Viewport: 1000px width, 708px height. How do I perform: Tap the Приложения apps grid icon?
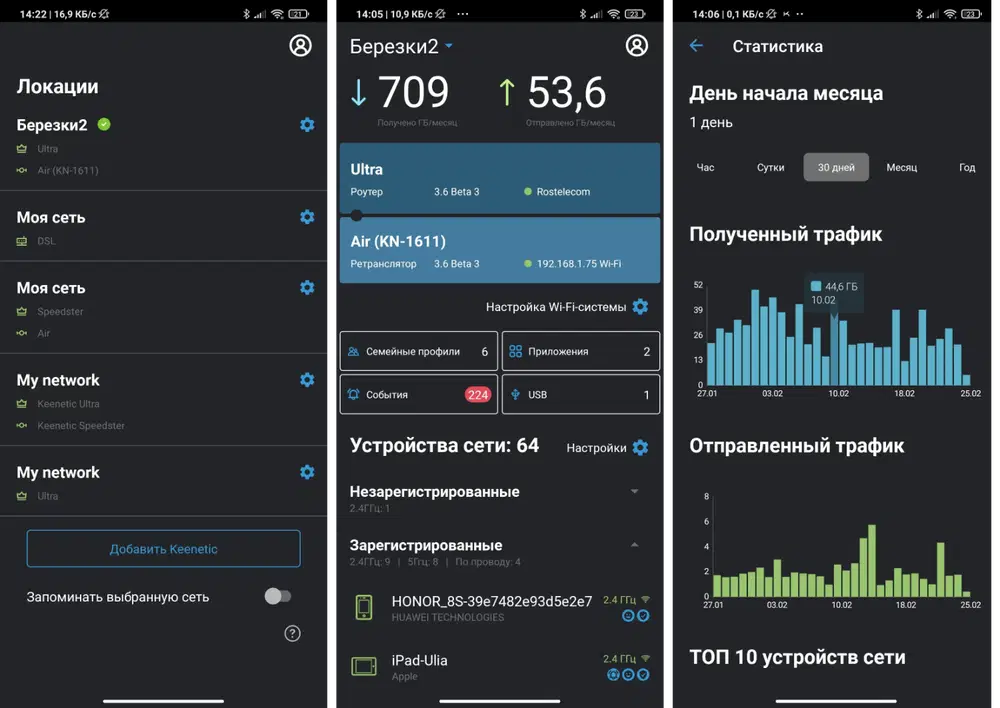[515, 351]
